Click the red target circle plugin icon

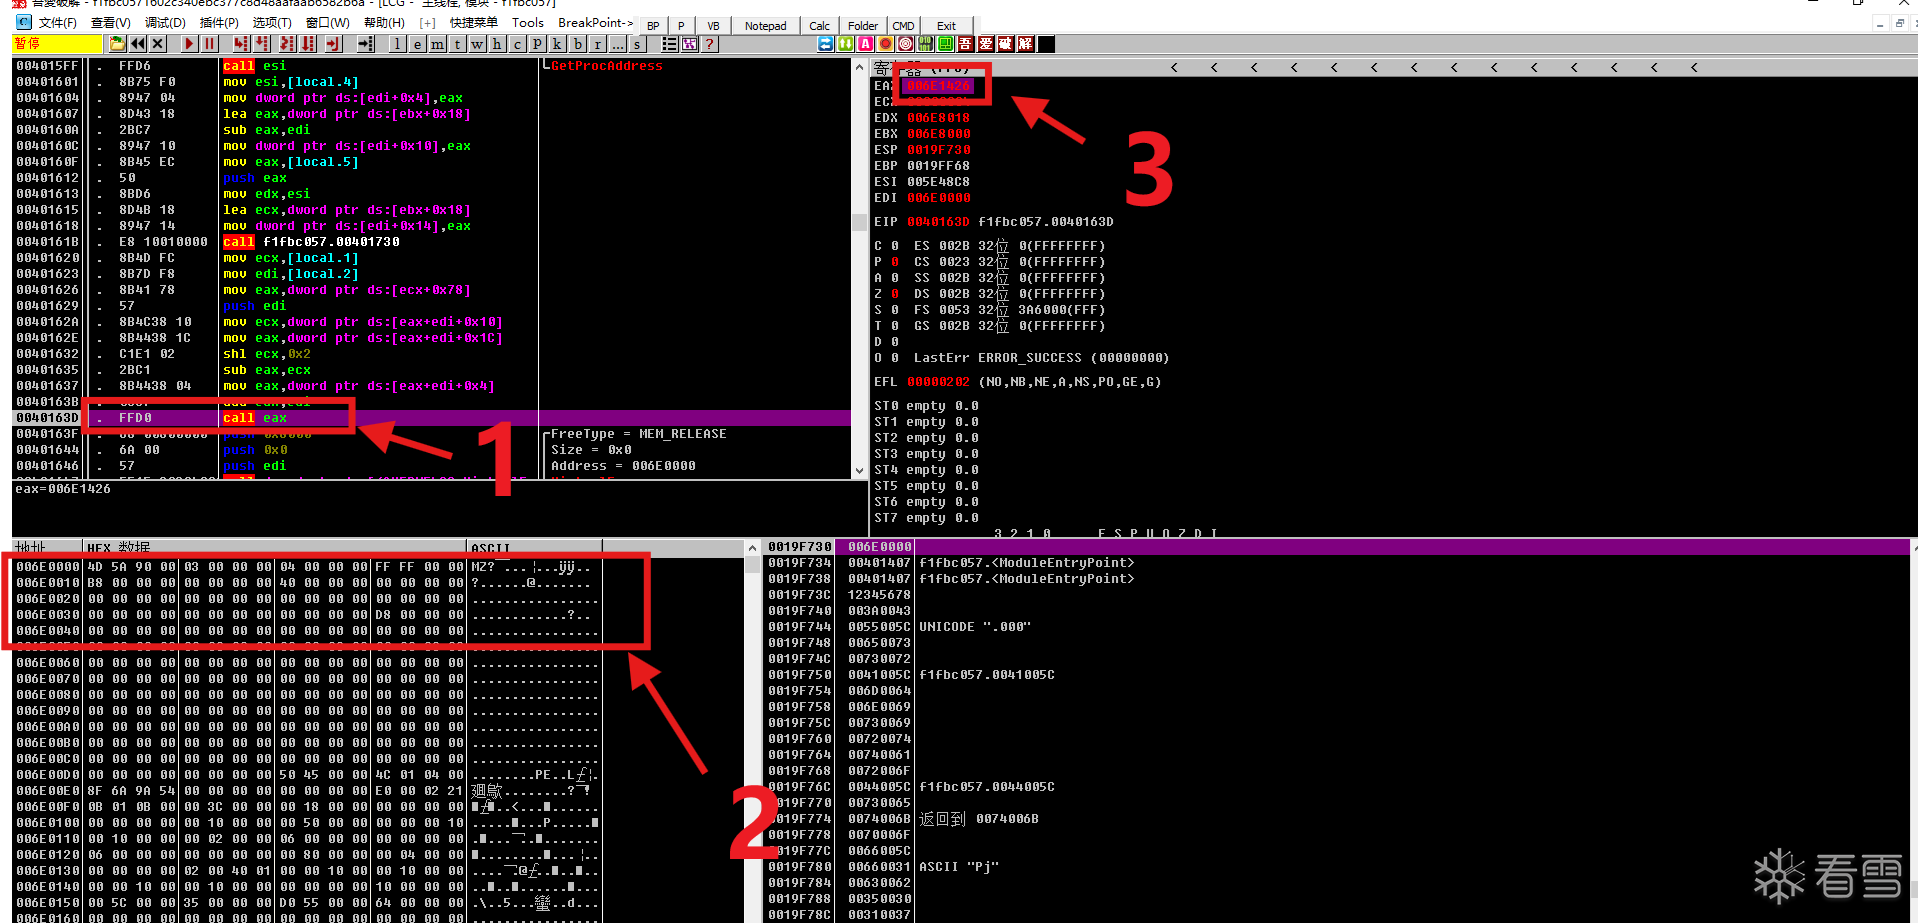pyautogui.click(x=906, y=44)
